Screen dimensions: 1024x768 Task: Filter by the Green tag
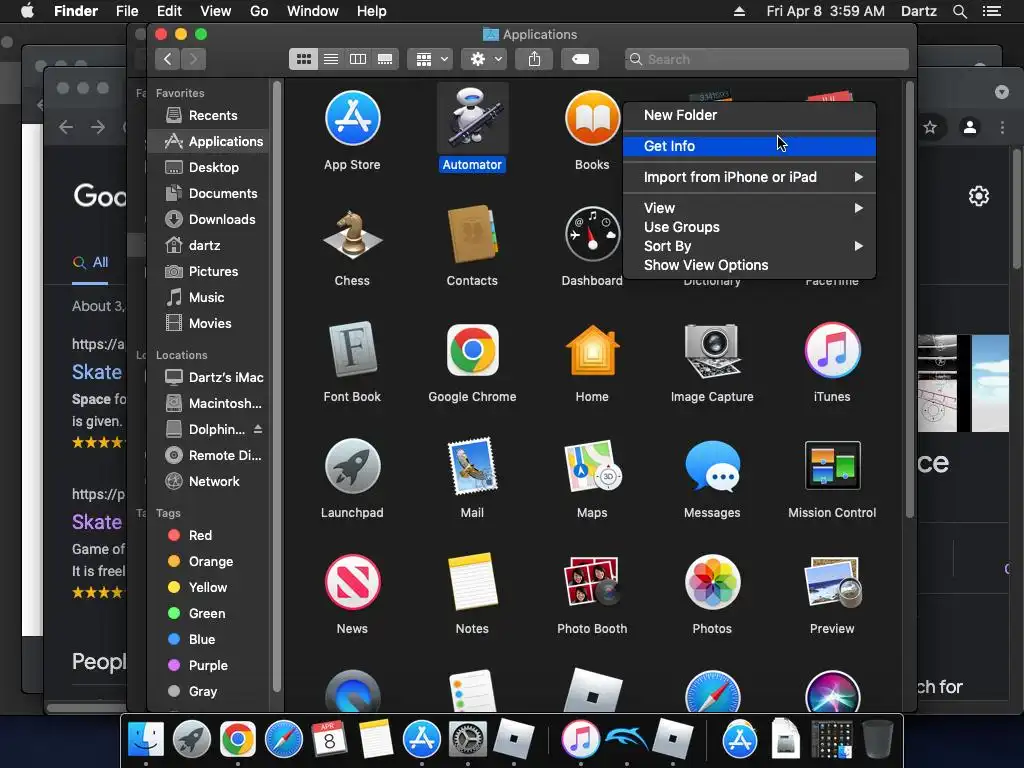[208, 614]
